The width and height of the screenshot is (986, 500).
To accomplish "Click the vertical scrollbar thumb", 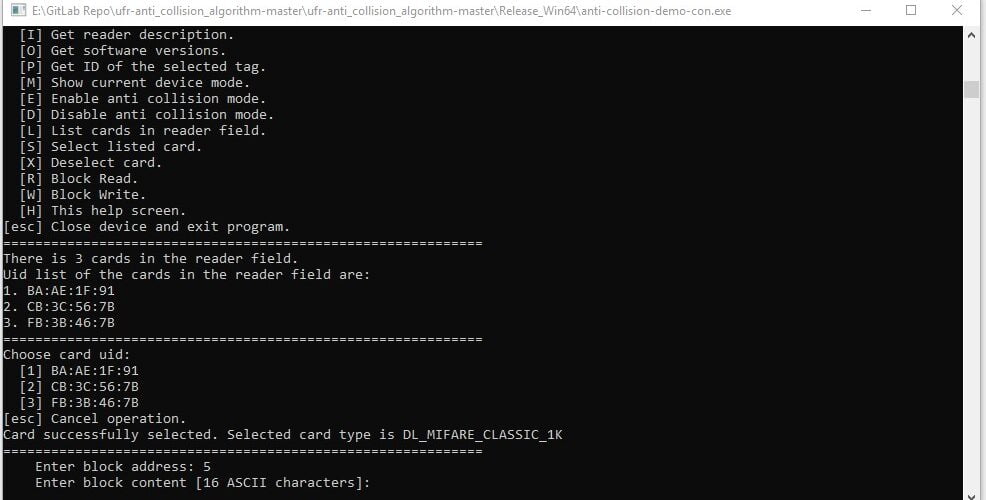I will tap(972, 89).
